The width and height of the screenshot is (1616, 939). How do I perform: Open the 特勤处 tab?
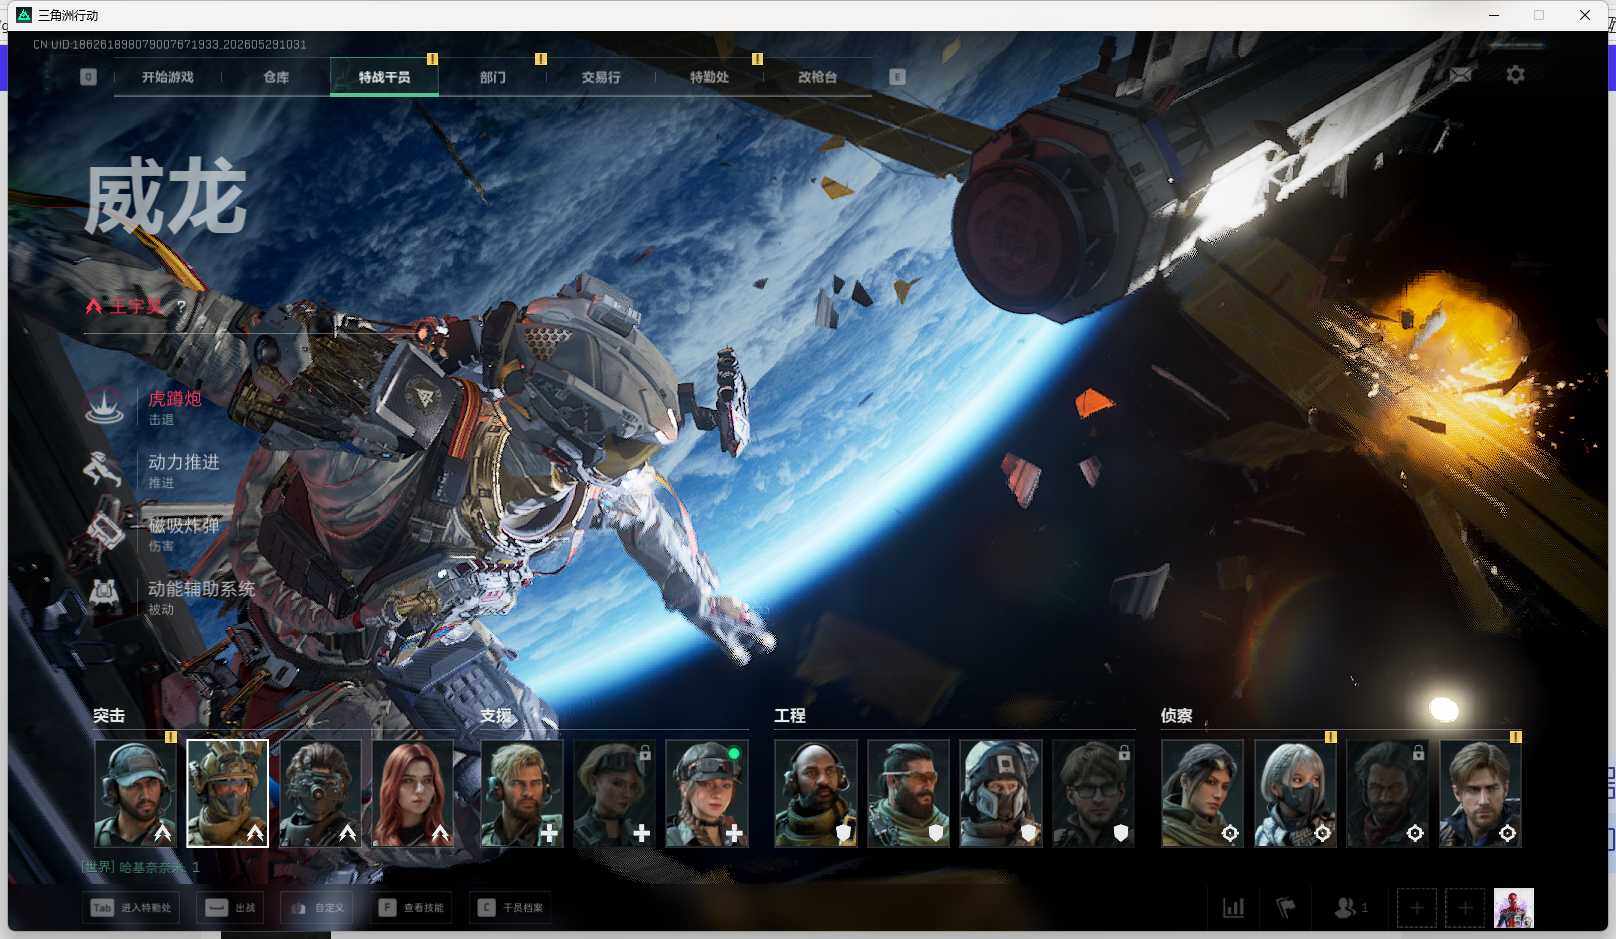coord(709,77)
